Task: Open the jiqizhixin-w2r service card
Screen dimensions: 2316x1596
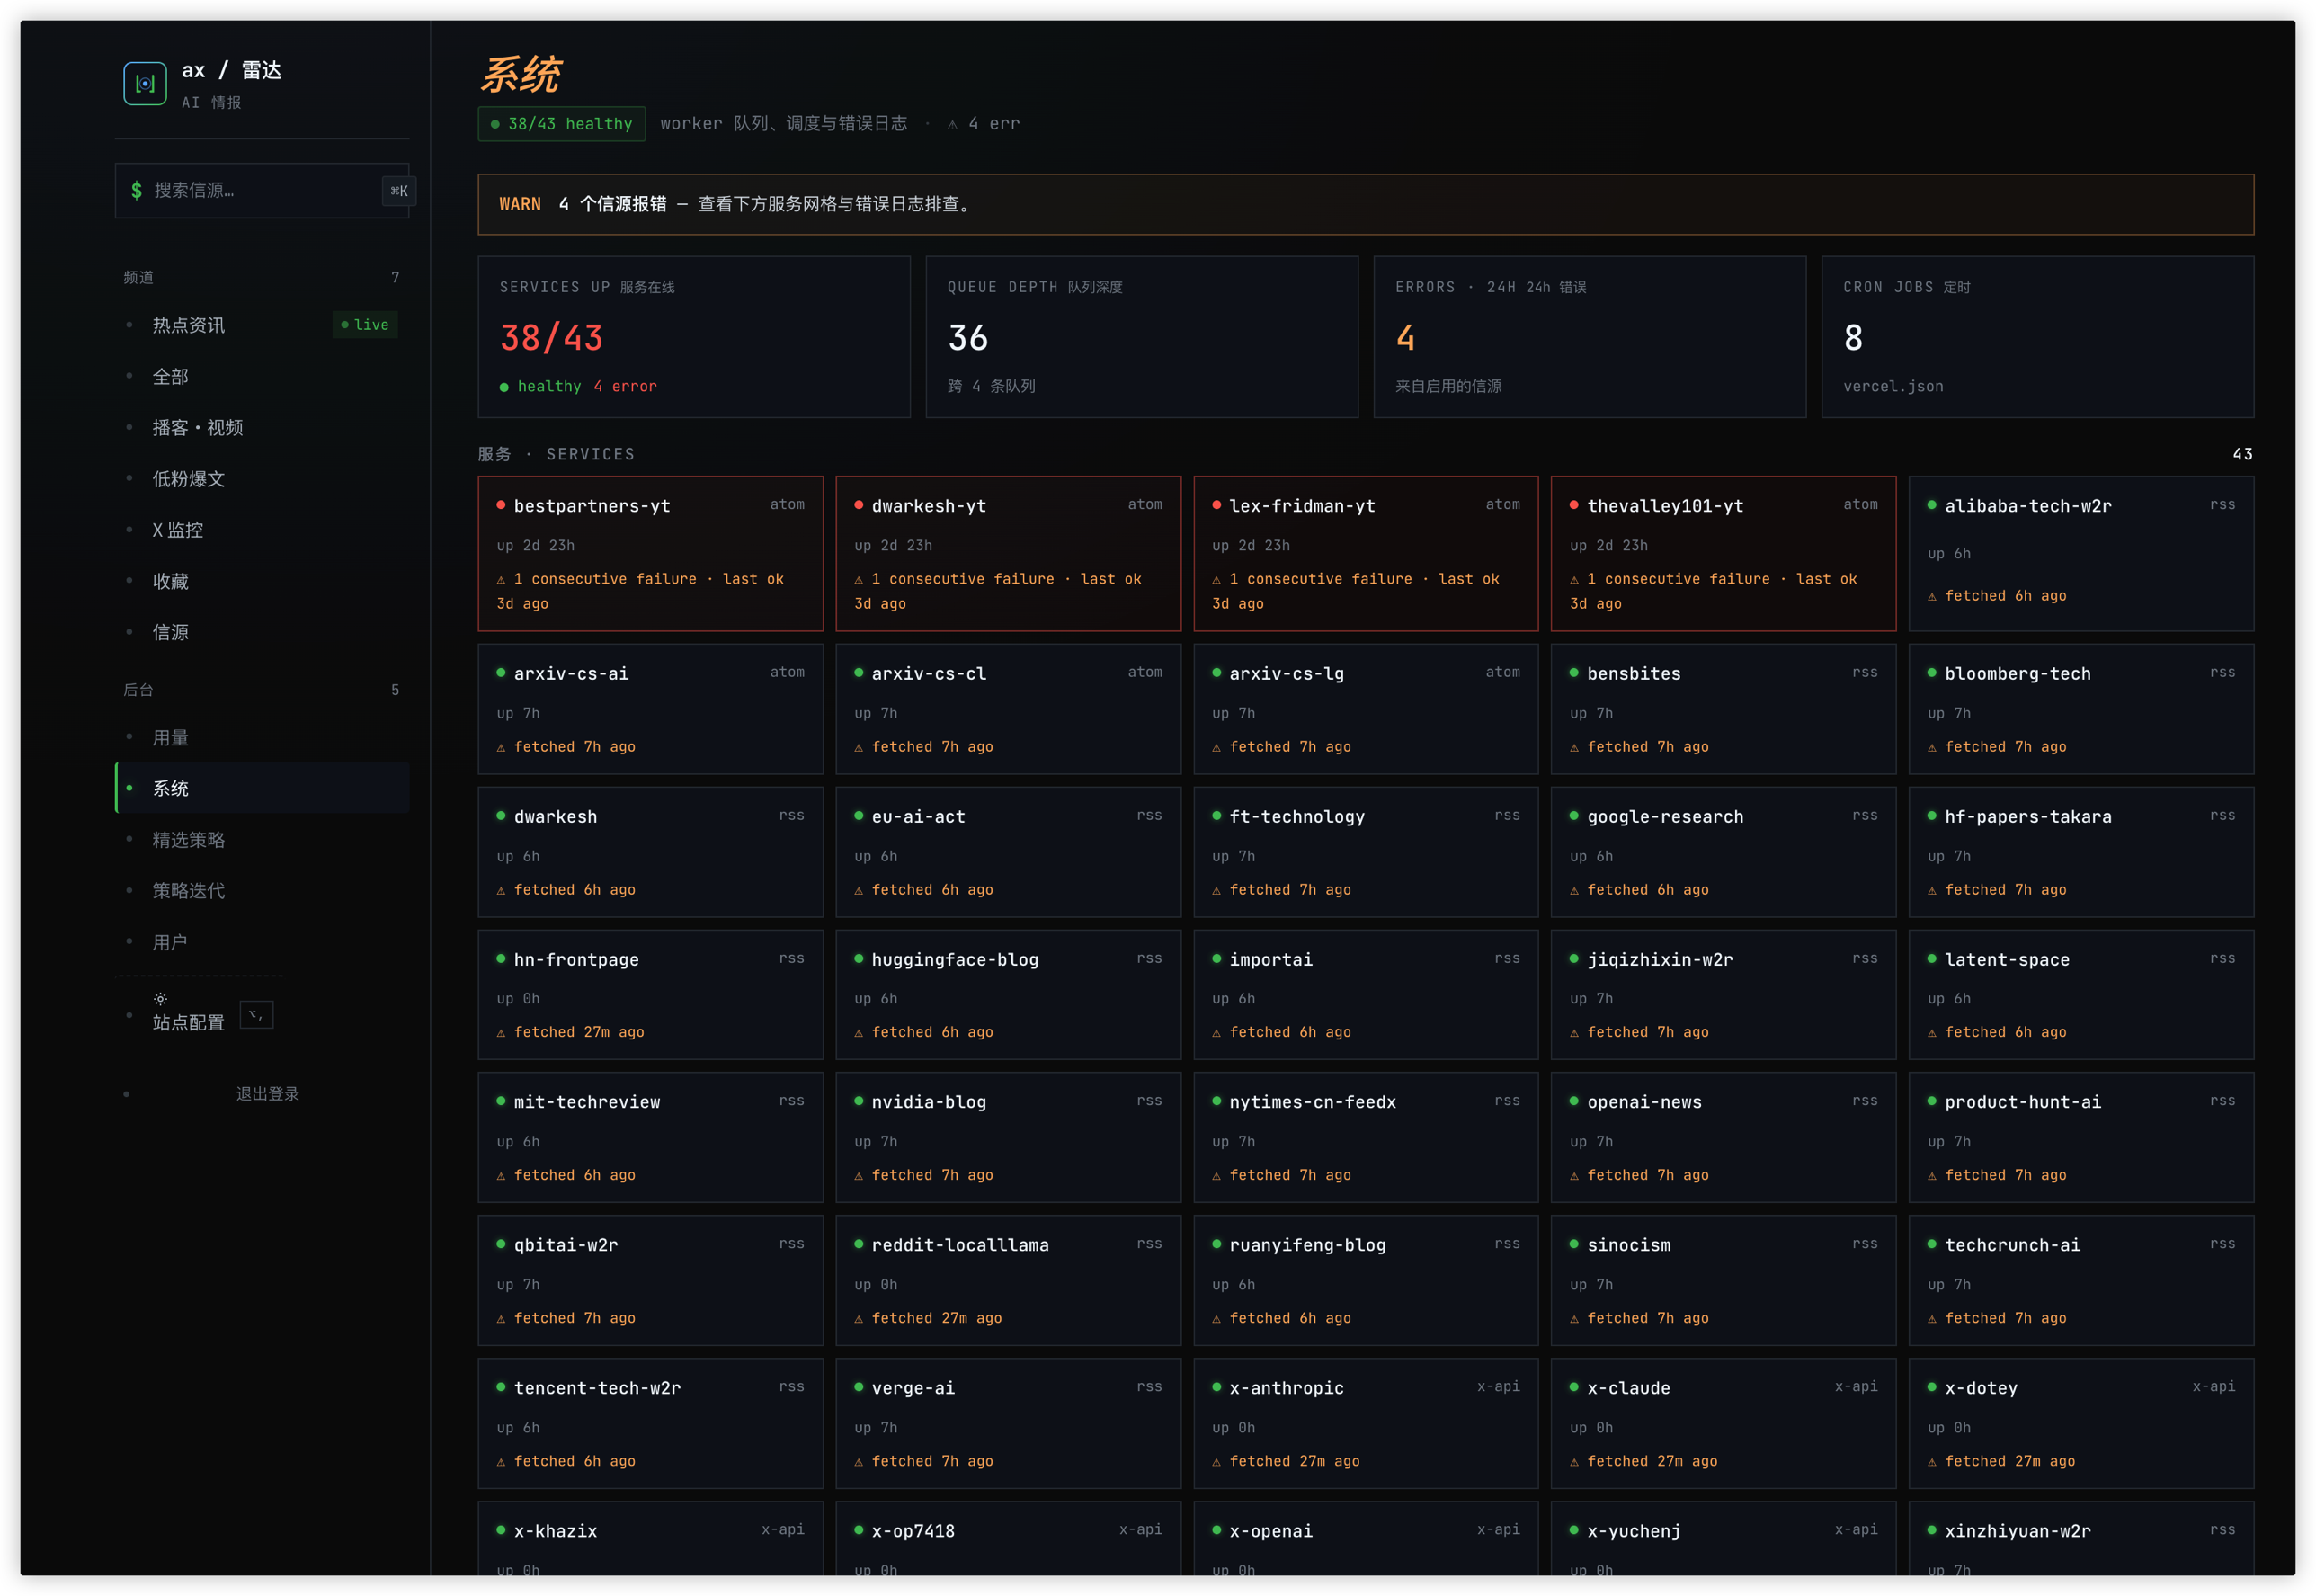Action: point(1723,995)
